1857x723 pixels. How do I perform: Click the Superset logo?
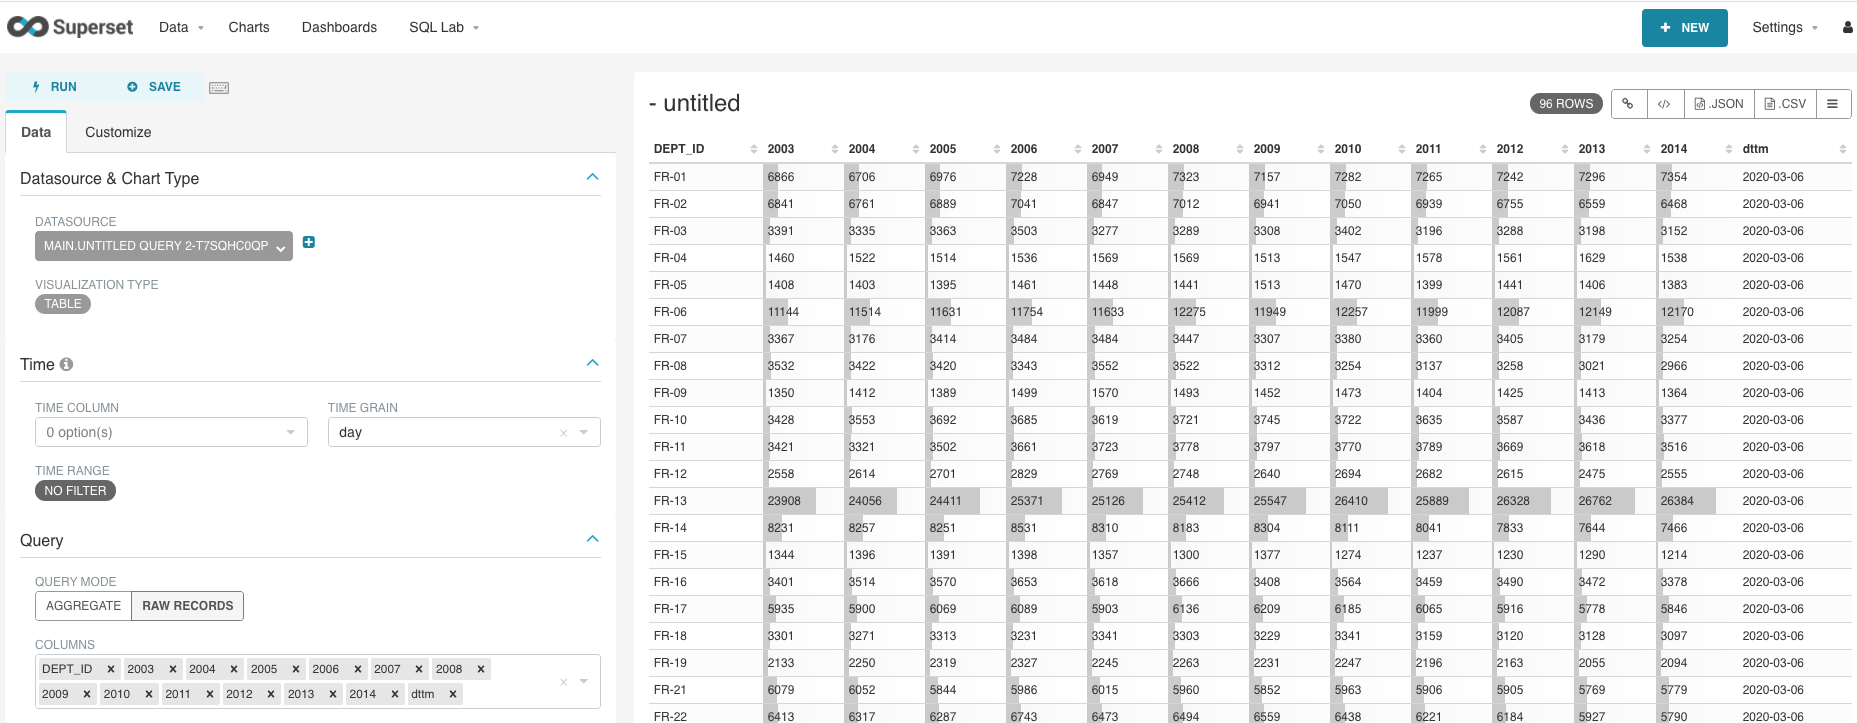(x=70, y=27)
